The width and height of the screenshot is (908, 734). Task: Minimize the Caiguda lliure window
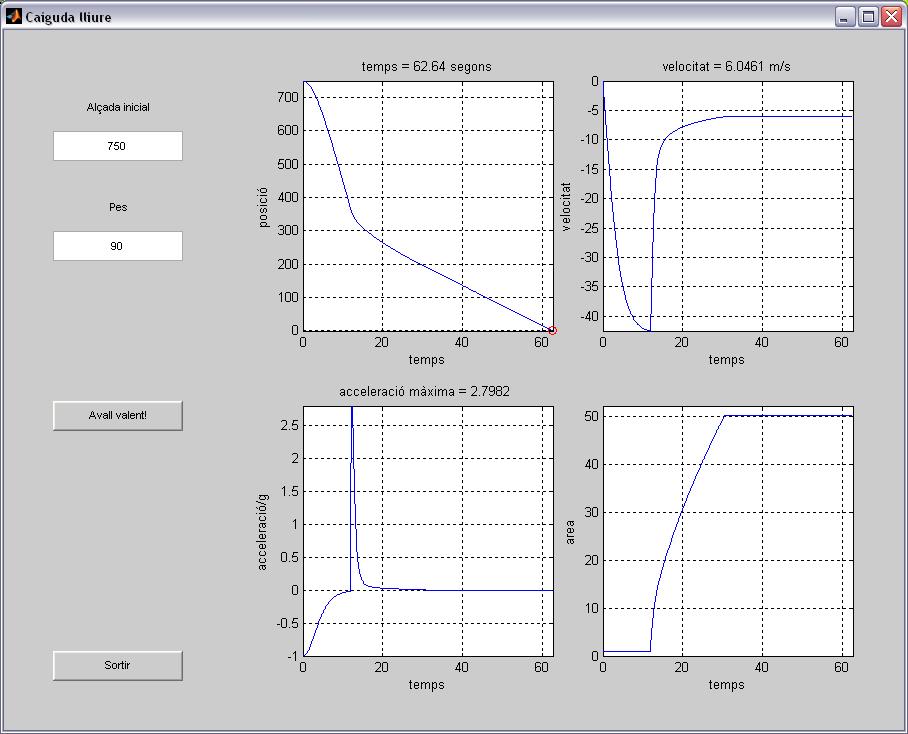[846, 16]
